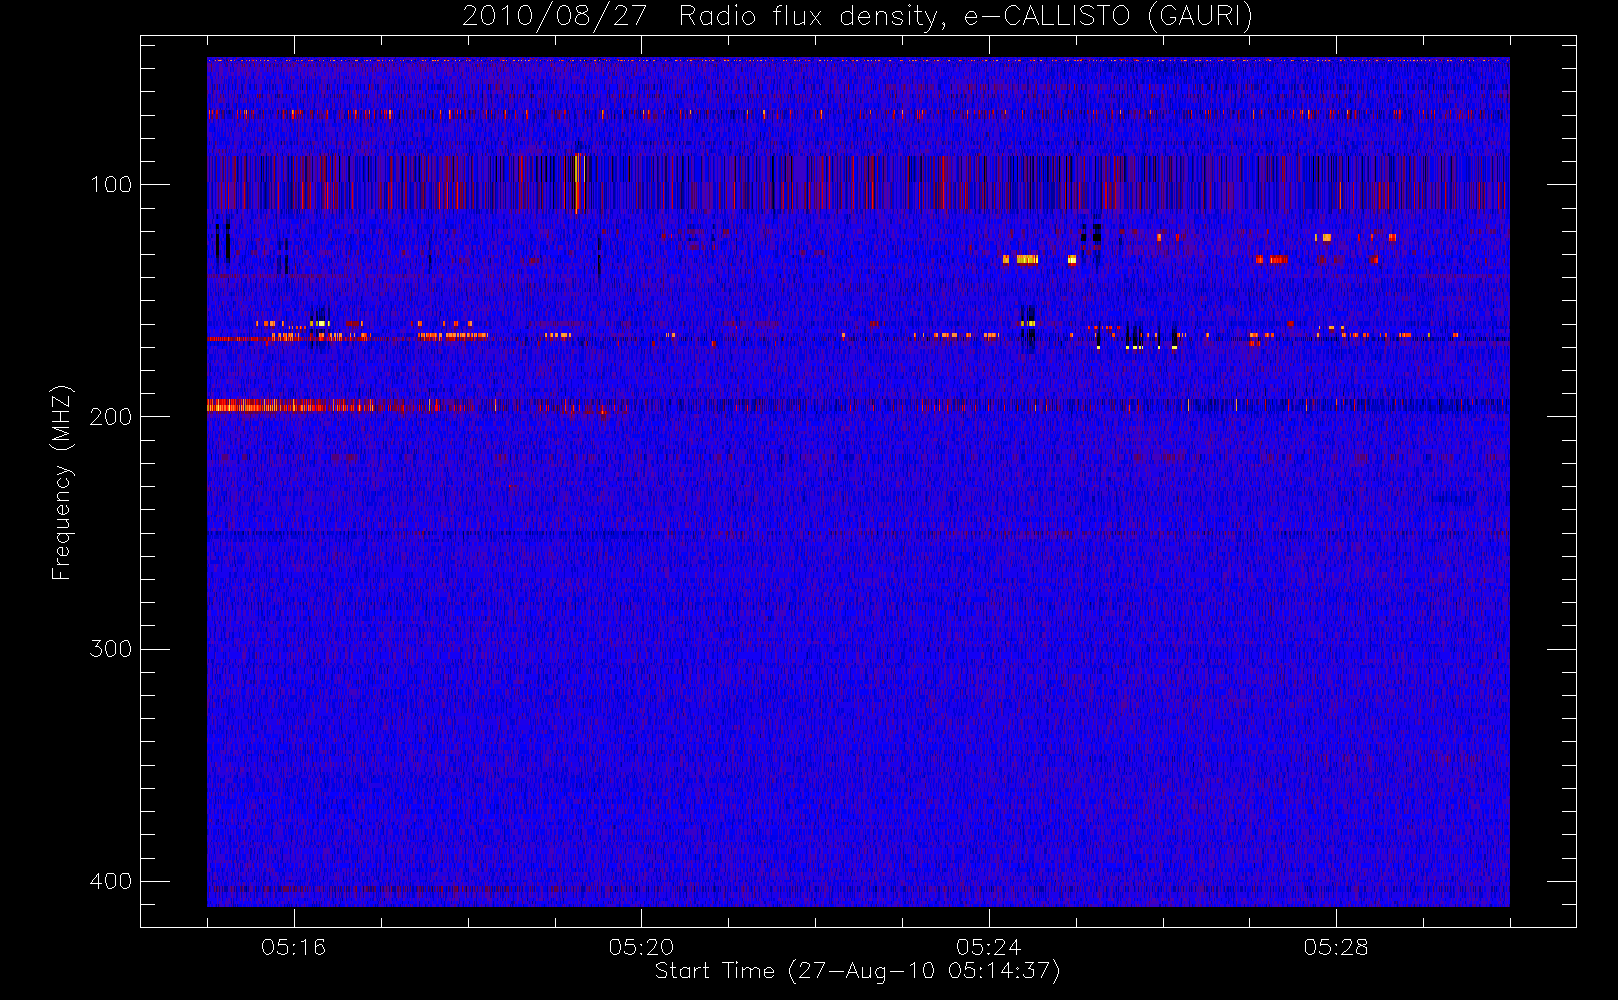Select the '100' frequency axis label

(x=110, y=185)
